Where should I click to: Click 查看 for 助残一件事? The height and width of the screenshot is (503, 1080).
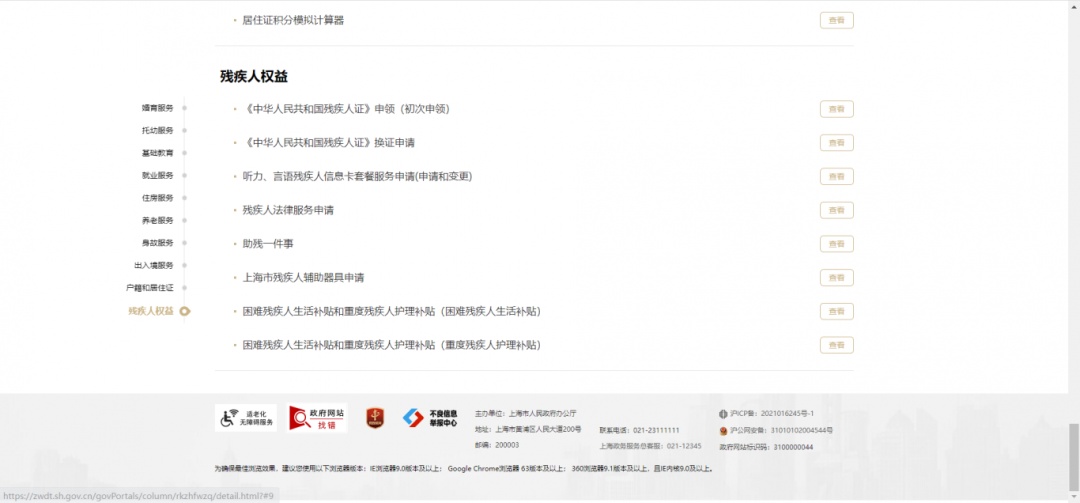pos(837,244)
